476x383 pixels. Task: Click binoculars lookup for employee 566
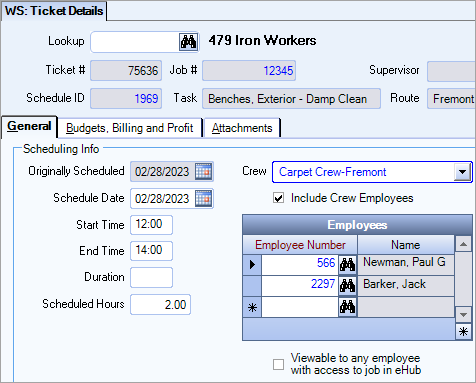pos(347,265)
